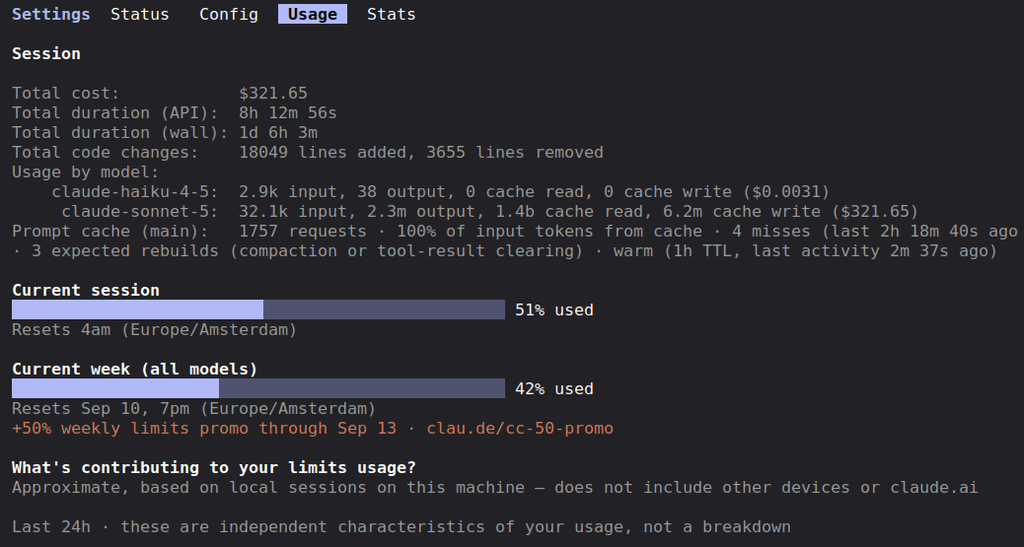This screenshot has height=547, width=1024.
Task: Switch to the Status tab
Action: pos(139,14)
